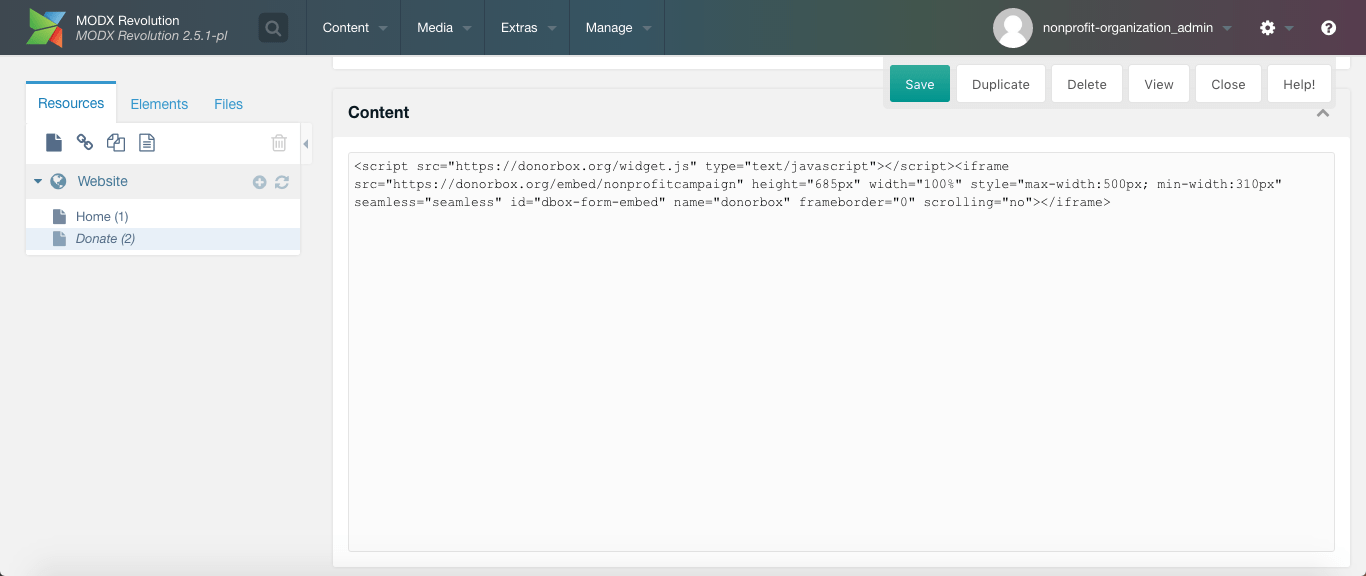This screenshot has height=576, width=1366.
Task: Click the Duplicate button
Action: tap(1000, 84)
